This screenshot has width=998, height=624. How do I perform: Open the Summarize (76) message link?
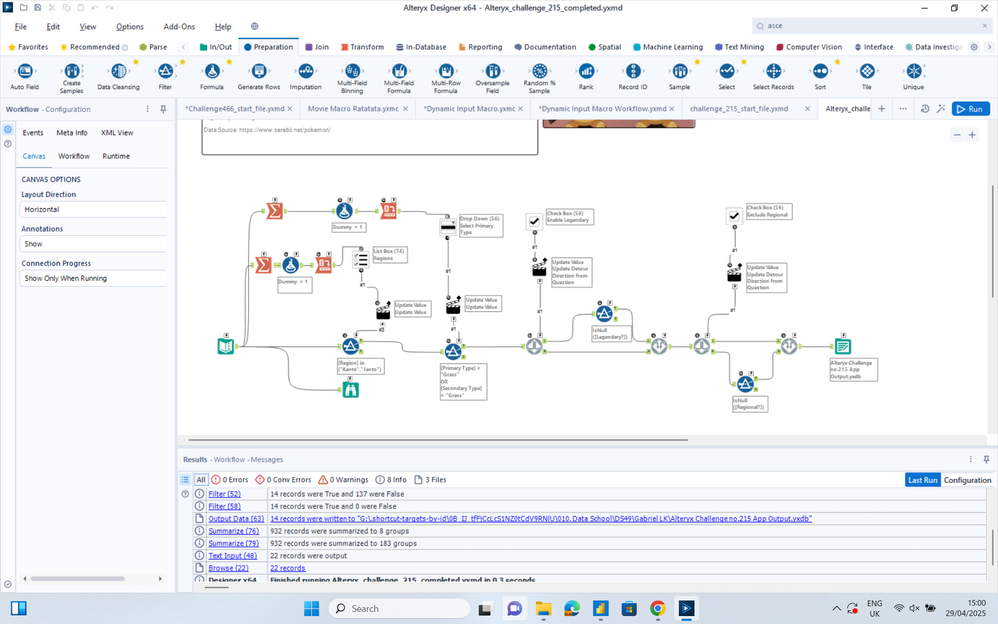(x=233, y=530)
